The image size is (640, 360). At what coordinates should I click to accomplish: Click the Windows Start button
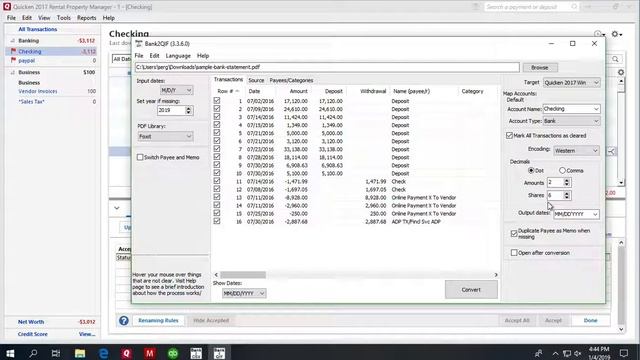pyautogui.click(x=10, y=353)
